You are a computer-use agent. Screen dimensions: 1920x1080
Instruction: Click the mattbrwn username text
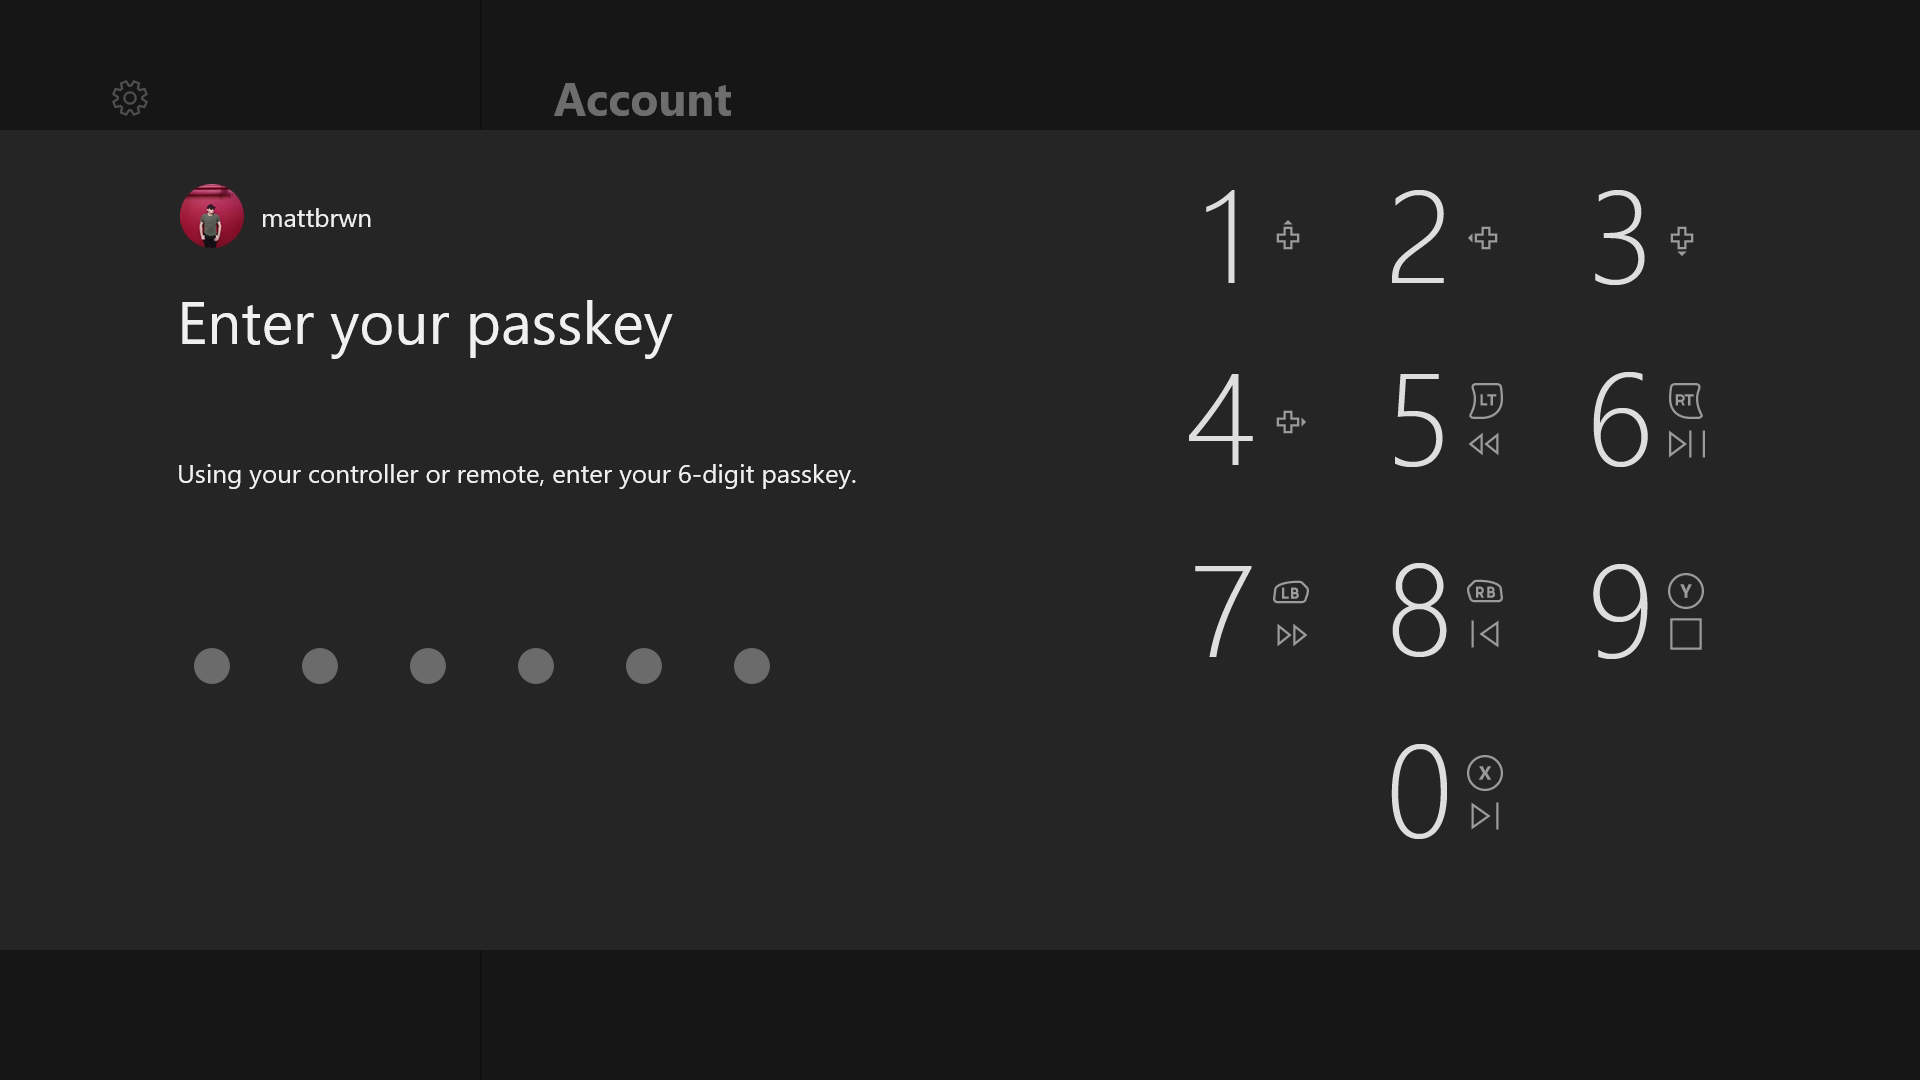316,219
